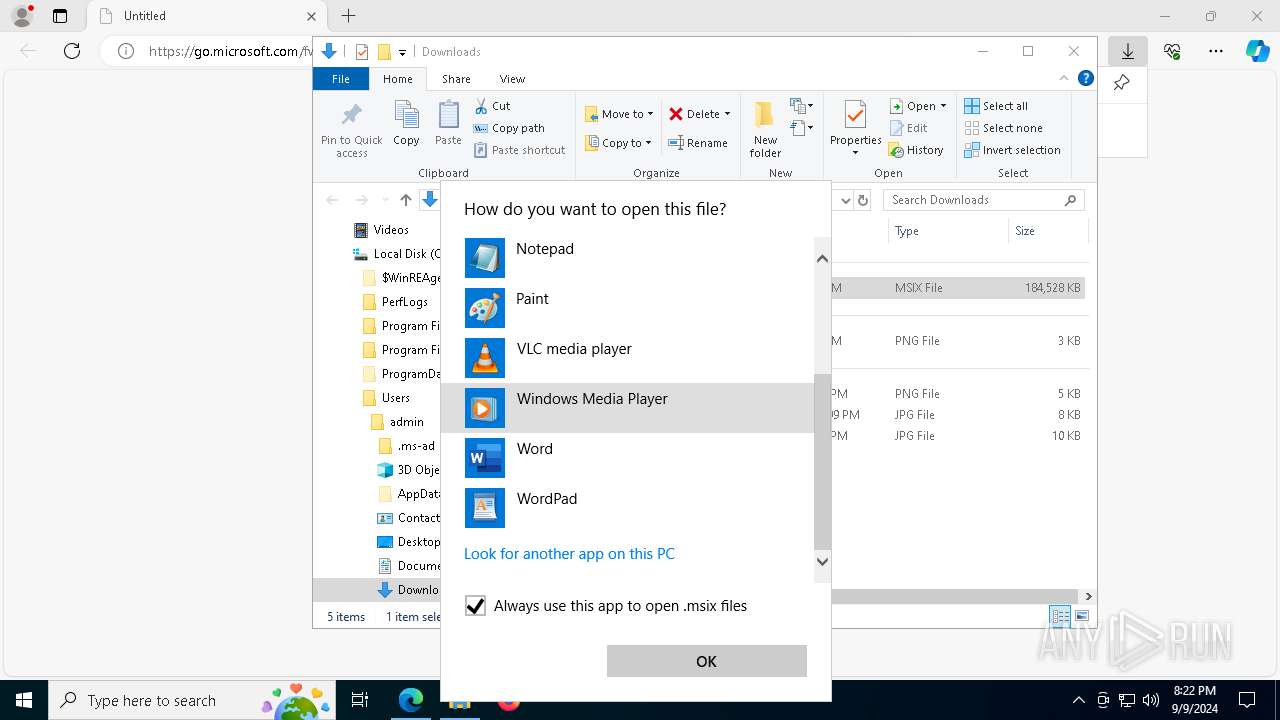Open Task View on taskbar

[x=360, y=700]
